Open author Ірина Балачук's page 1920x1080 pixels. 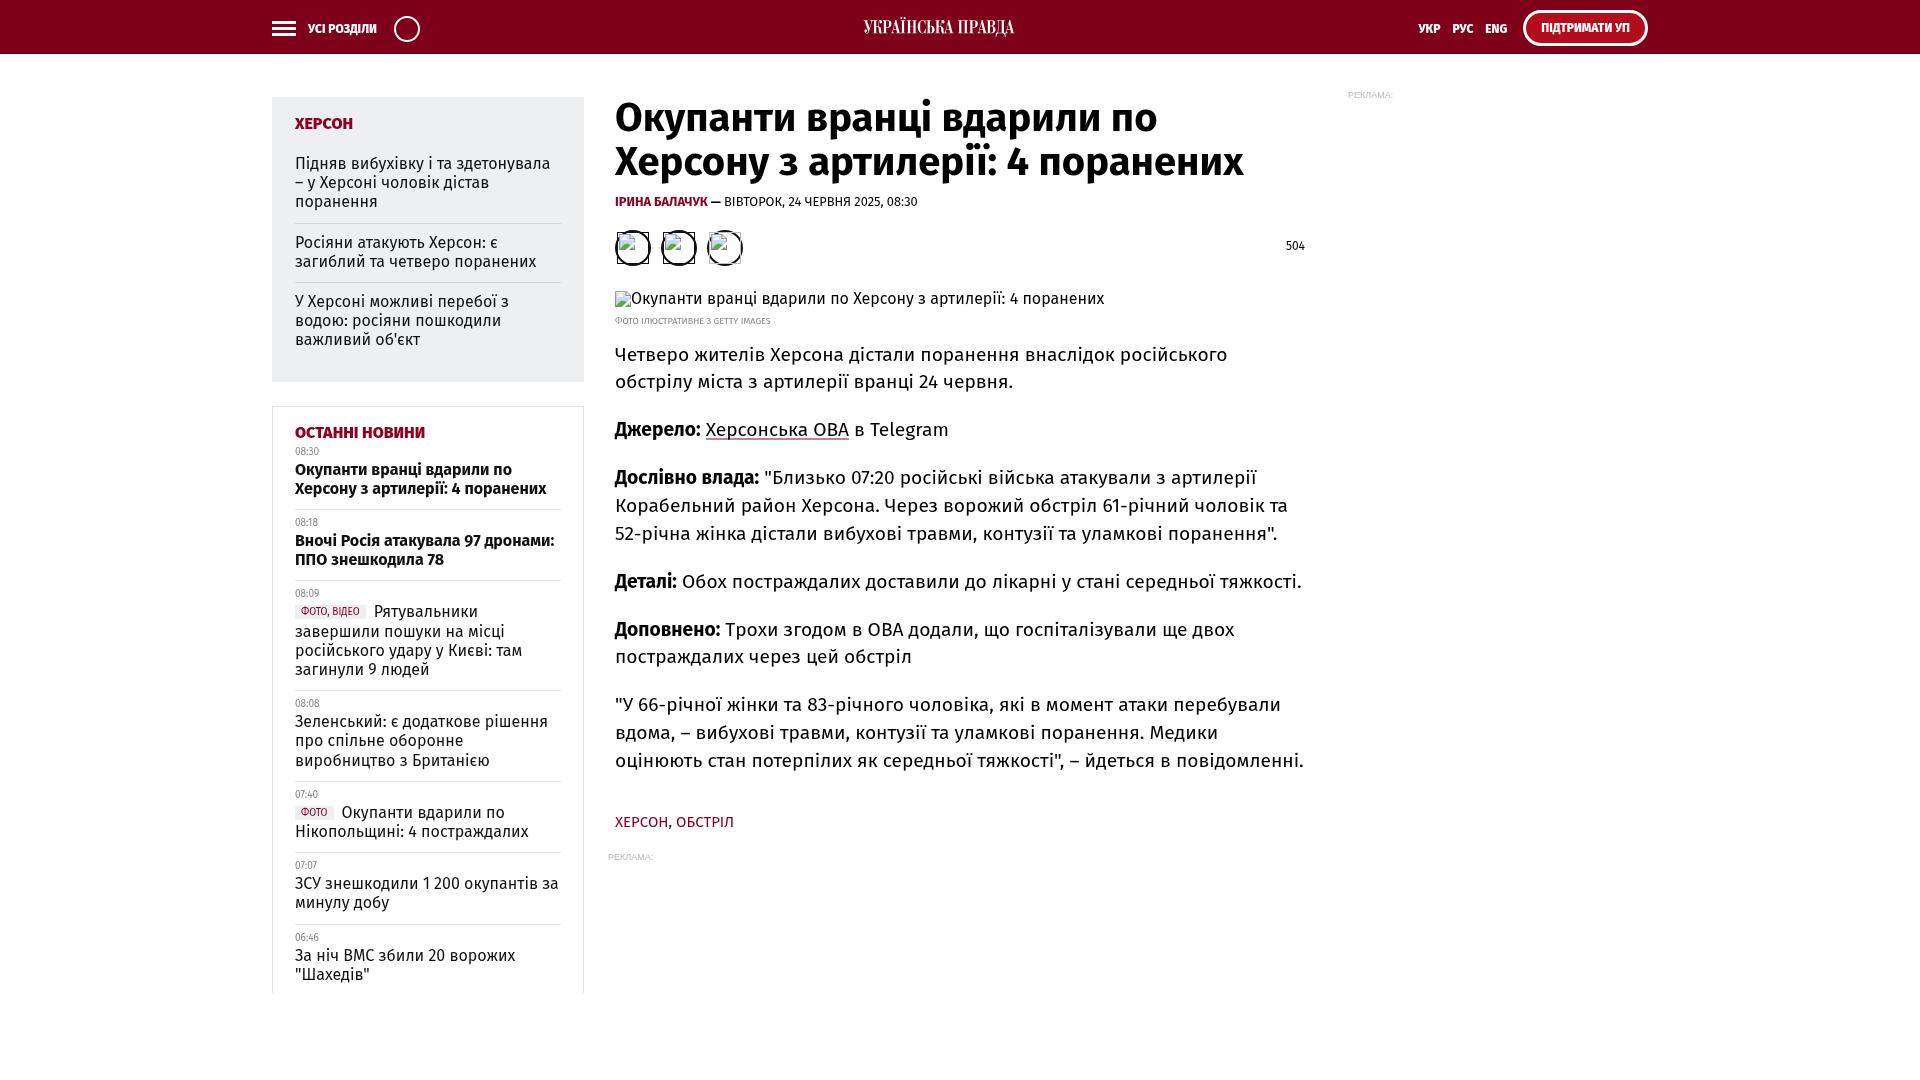tap(660, 202)
